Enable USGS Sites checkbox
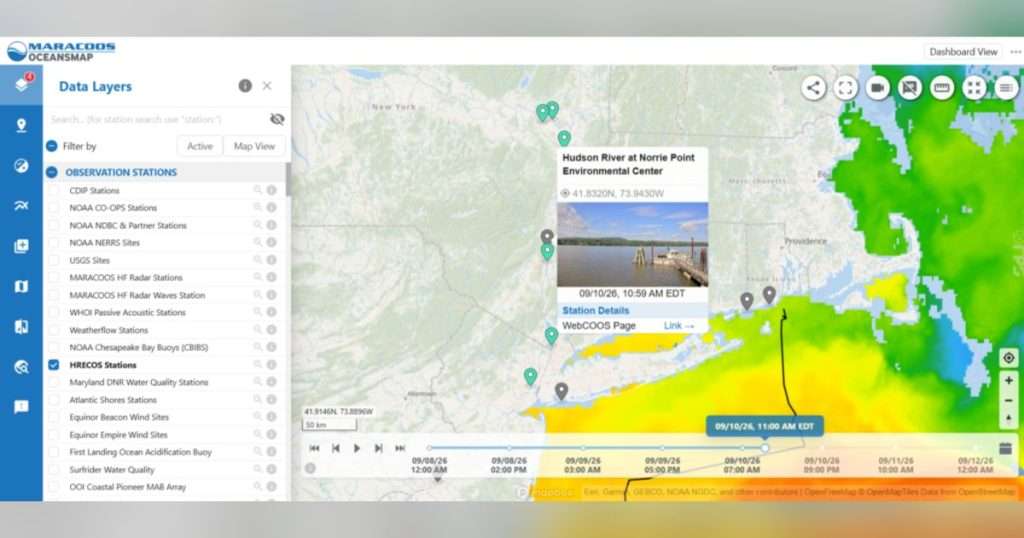The image size is (1024, 538). 54,260
